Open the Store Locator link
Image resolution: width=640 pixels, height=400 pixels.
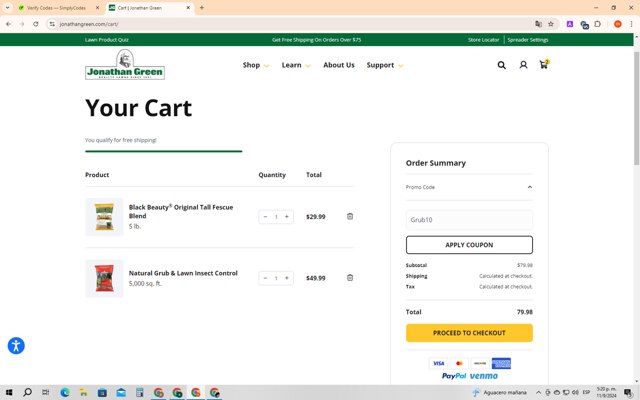pyautogui.click(x=483, y=40)
